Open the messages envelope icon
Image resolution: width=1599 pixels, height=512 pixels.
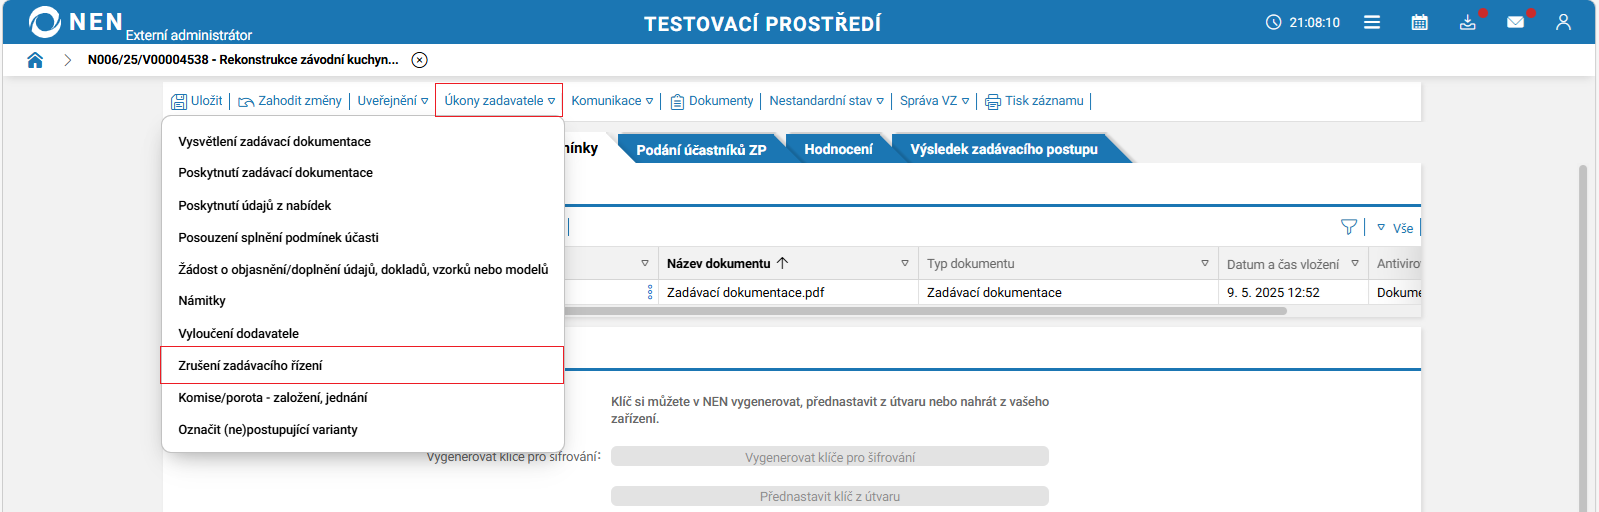click(x=1516, y=22)
